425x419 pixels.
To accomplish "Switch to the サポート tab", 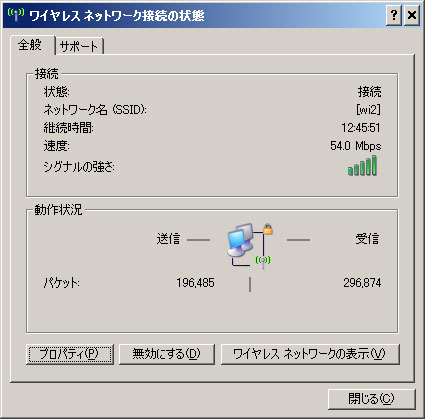I will click(x=79, y=46).
